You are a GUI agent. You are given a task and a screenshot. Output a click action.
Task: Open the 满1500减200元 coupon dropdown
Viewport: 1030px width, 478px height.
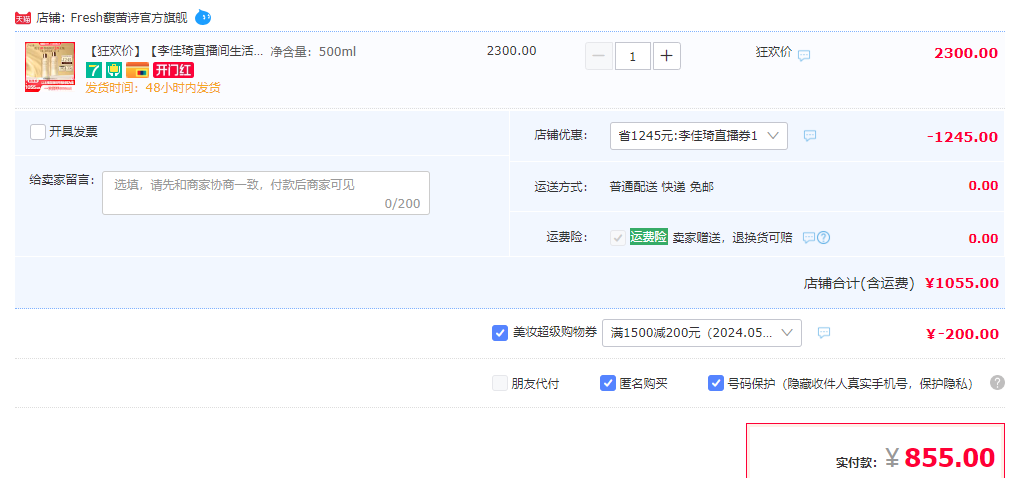click(x=702, y=333)
